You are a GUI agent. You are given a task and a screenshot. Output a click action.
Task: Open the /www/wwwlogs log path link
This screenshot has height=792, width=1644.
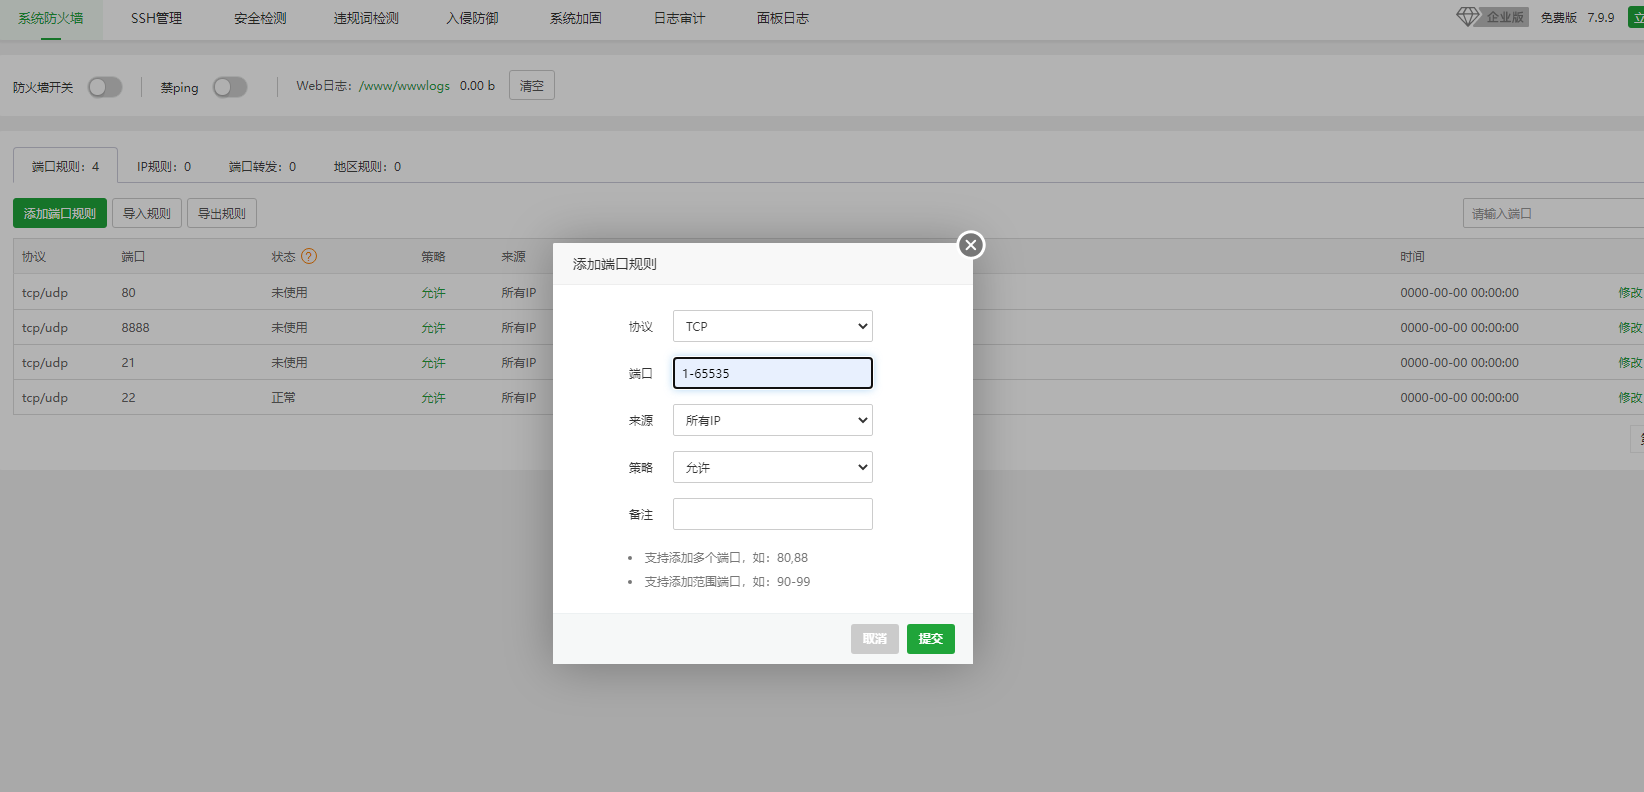404,86
